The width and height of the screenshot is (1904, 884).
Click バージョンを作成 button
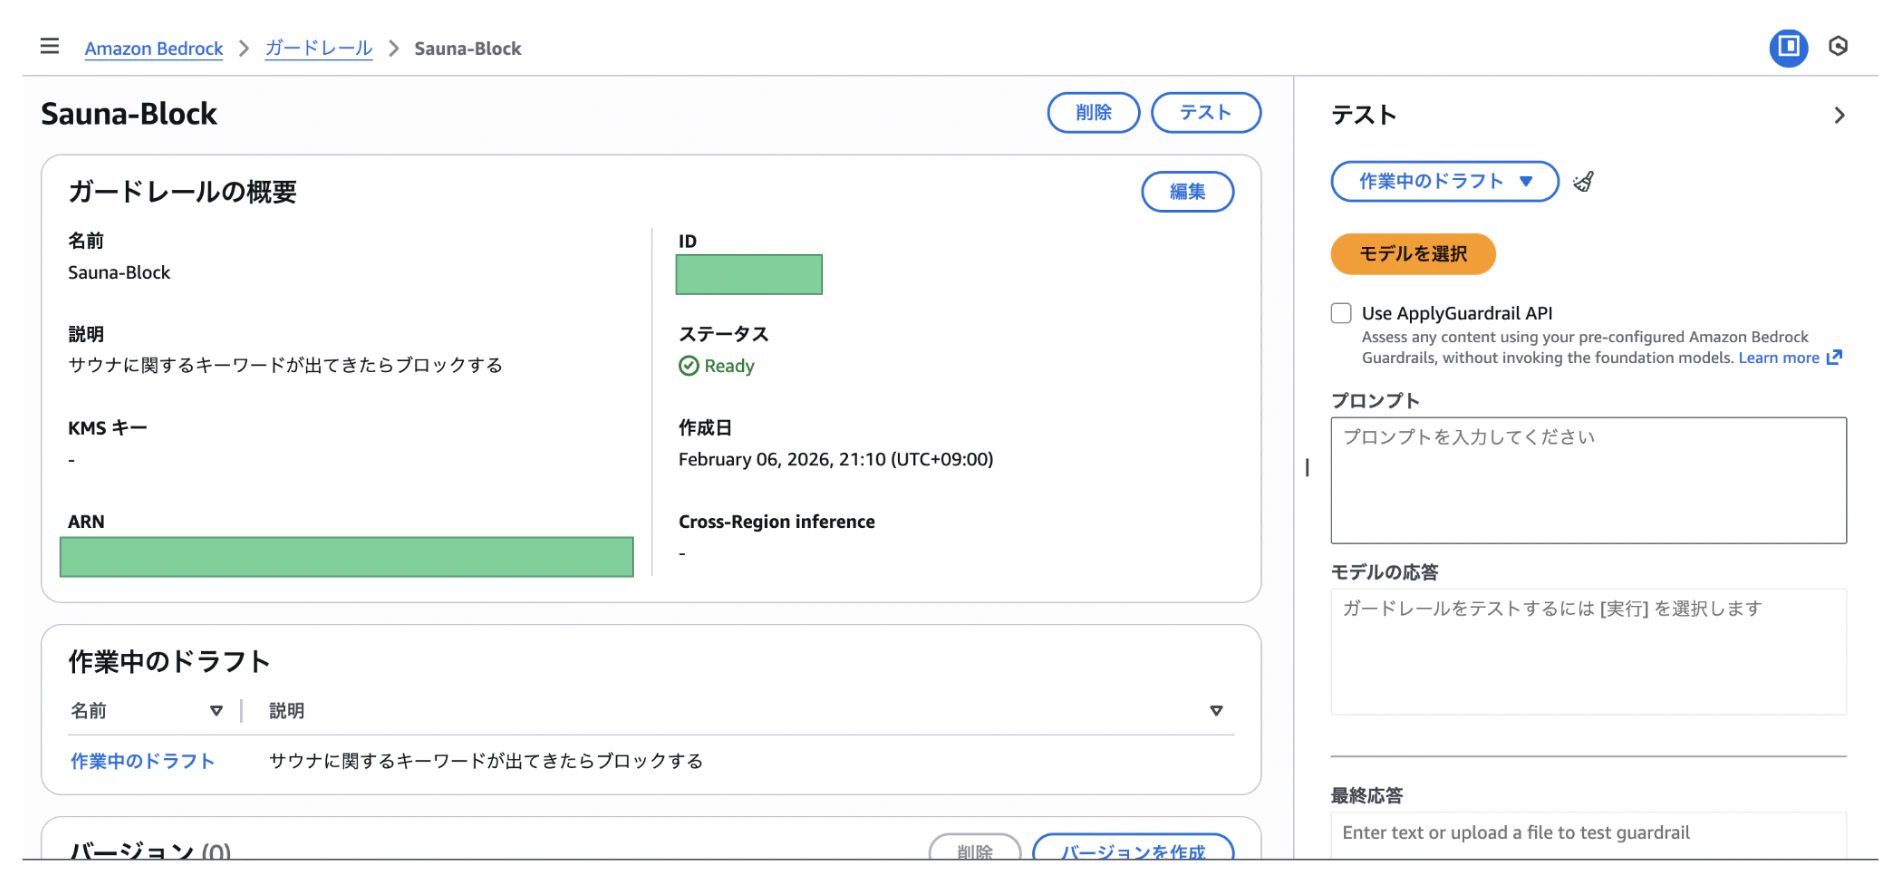[1133, 848]
